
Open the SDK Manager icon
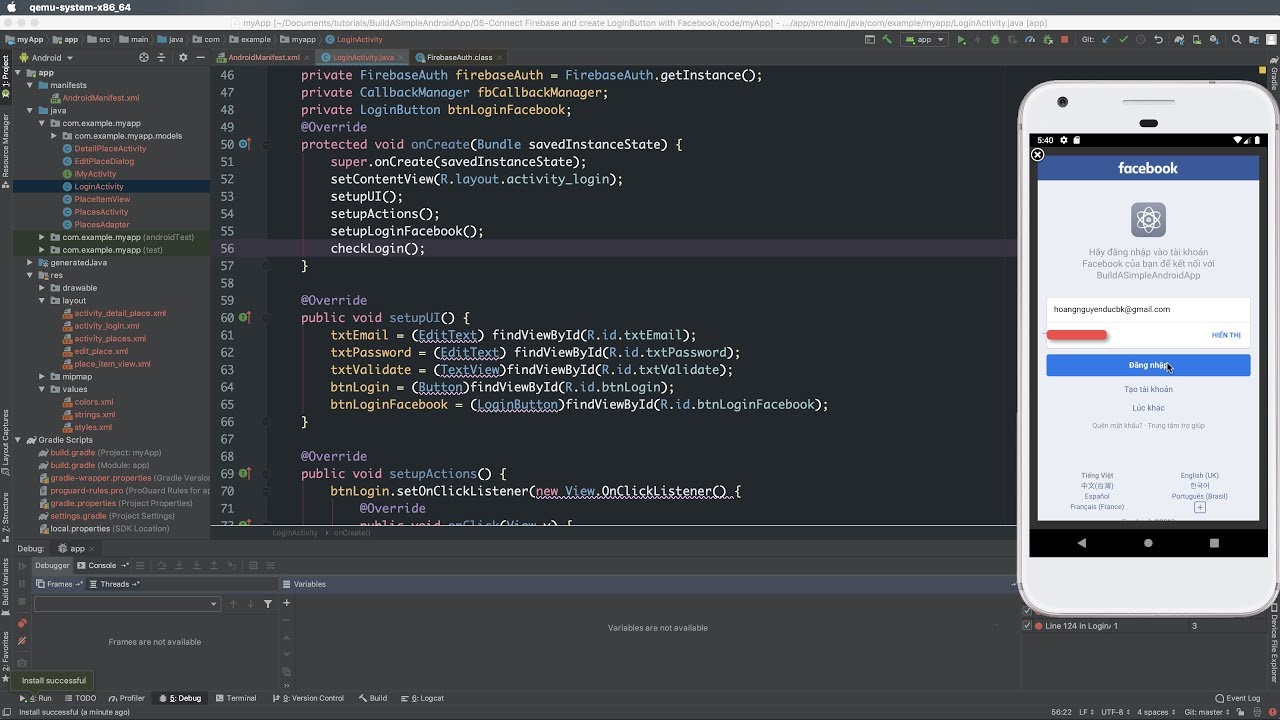(1214, 40)
